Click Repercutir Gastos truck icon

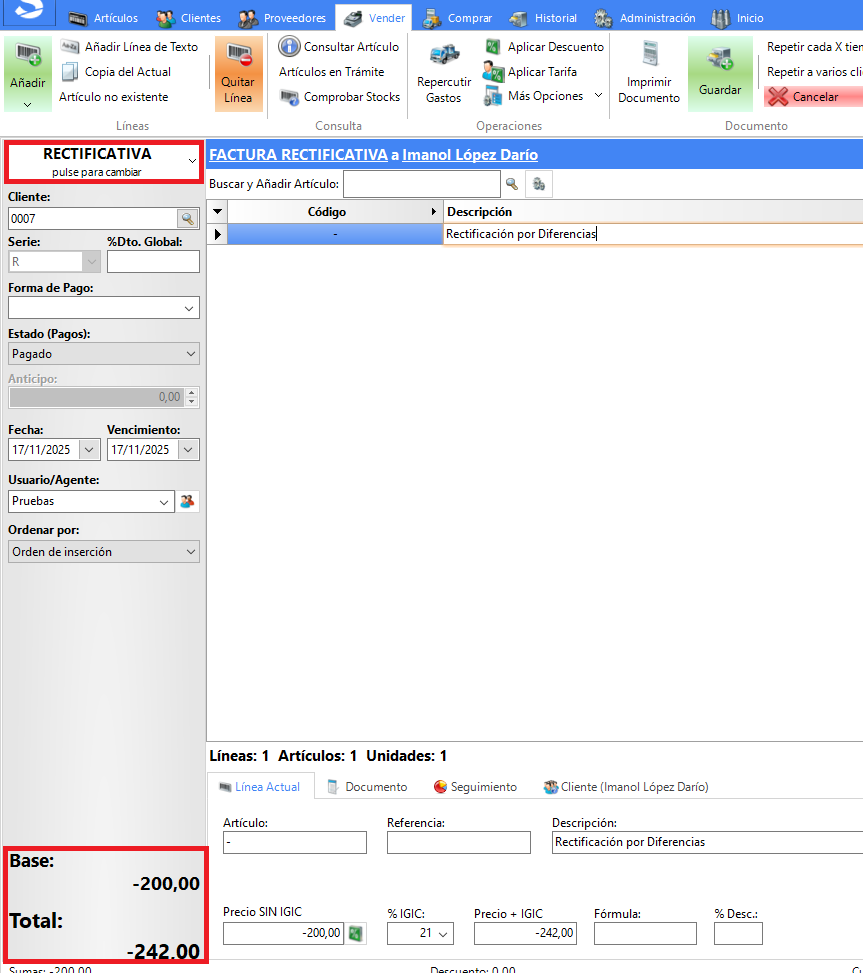click(x=444, y=58)
